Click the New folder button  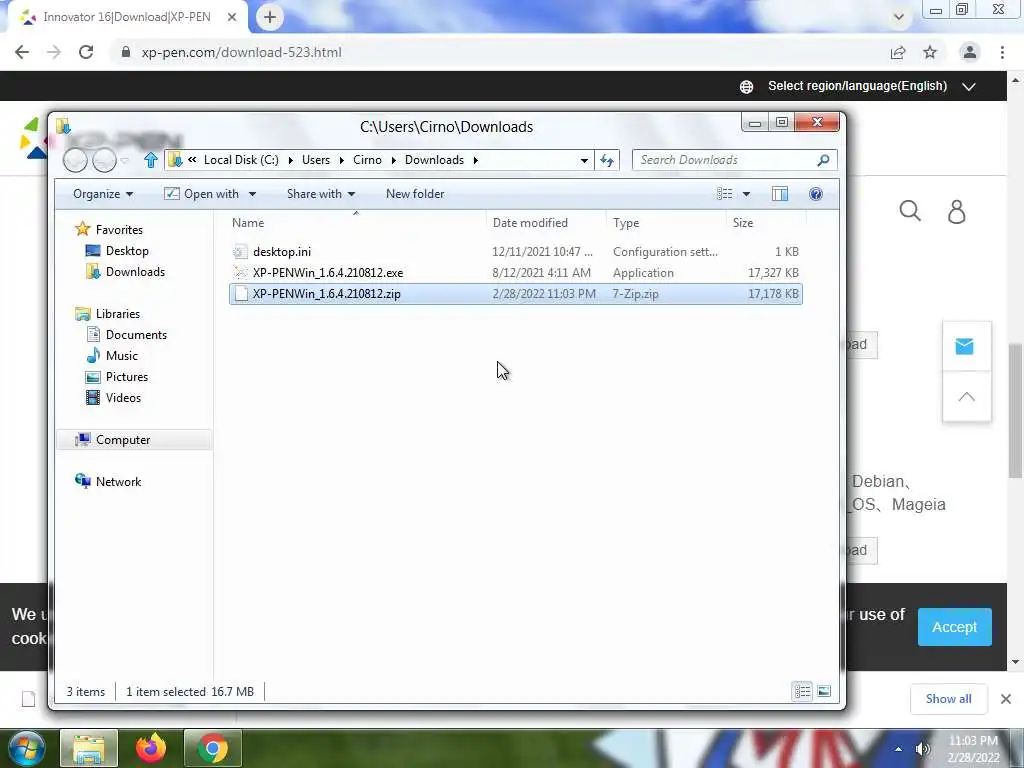pyautogui.click(x=415, y=194)
